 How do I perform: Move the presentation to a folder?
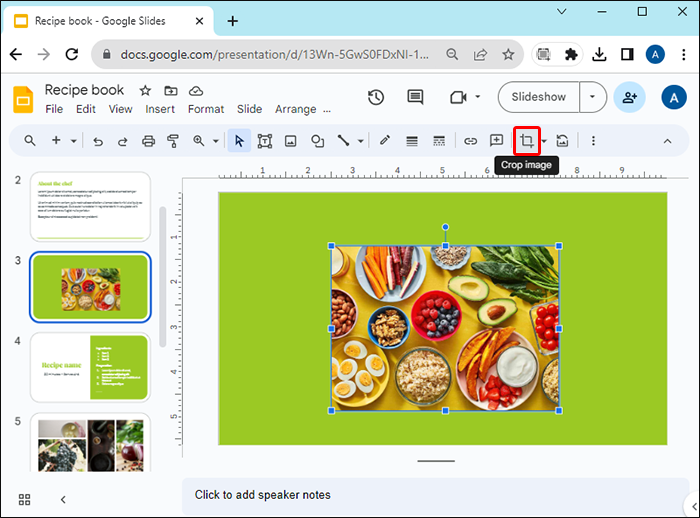pyautogui.click(x=171, y=91)
